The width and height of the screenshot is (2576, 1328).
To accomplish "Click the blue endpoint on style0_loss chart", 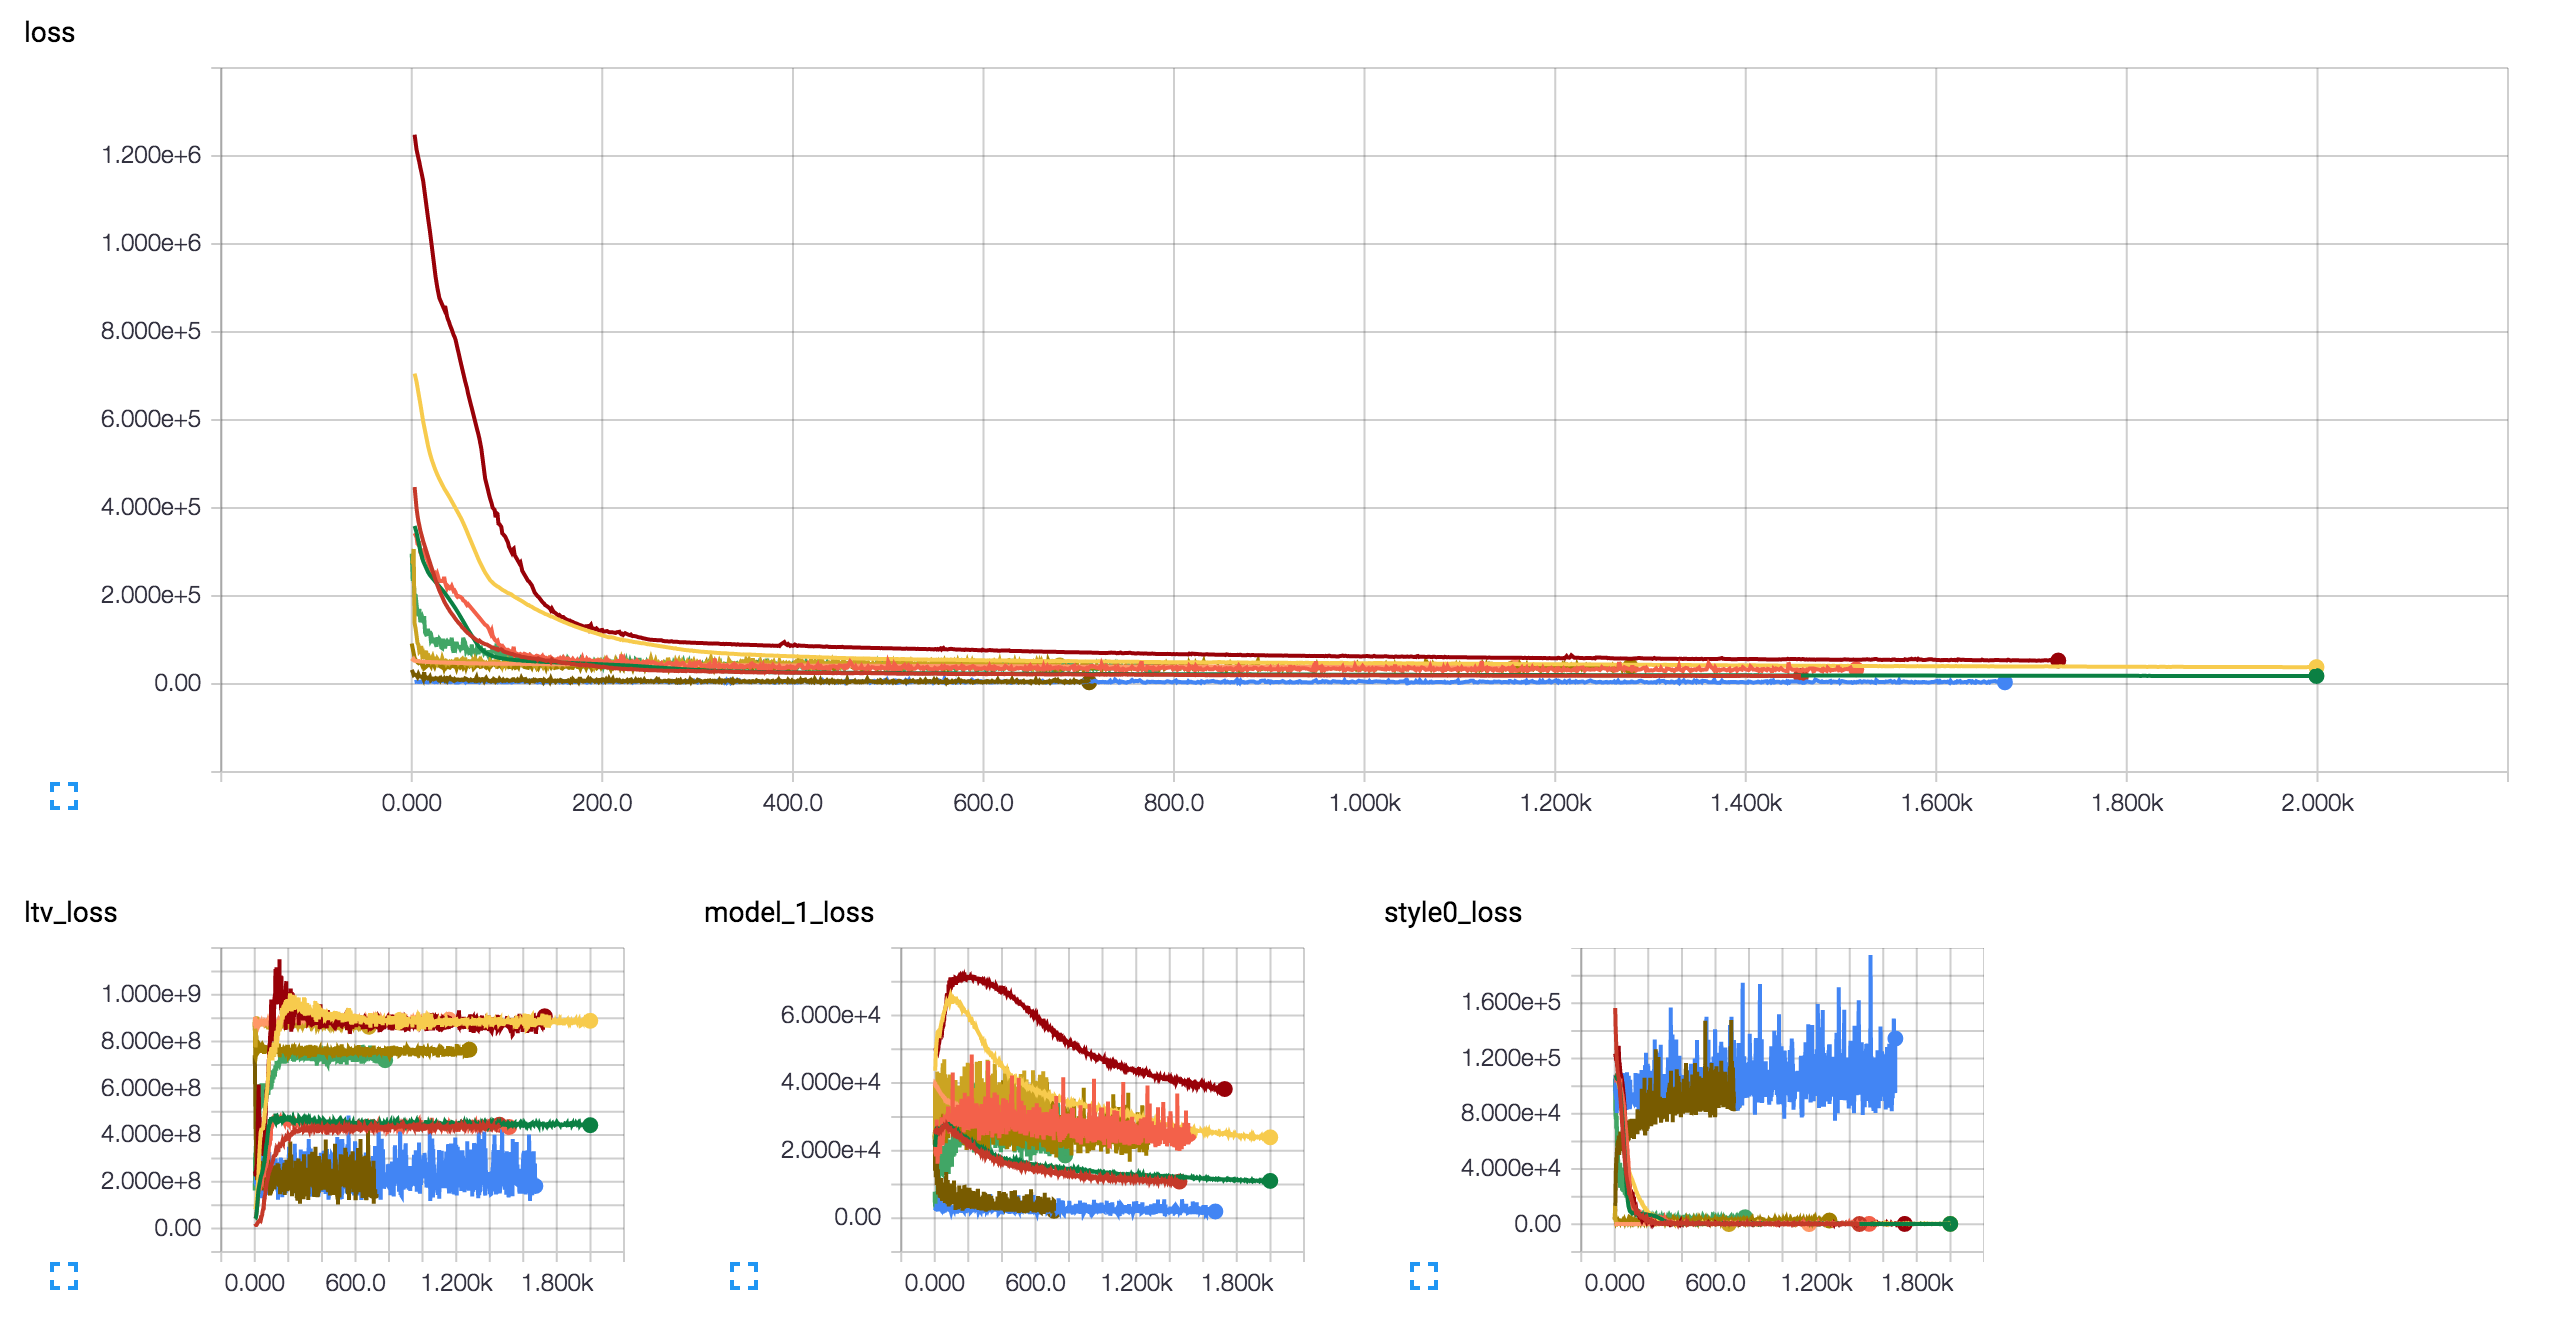I will tap(1895, 1039).
